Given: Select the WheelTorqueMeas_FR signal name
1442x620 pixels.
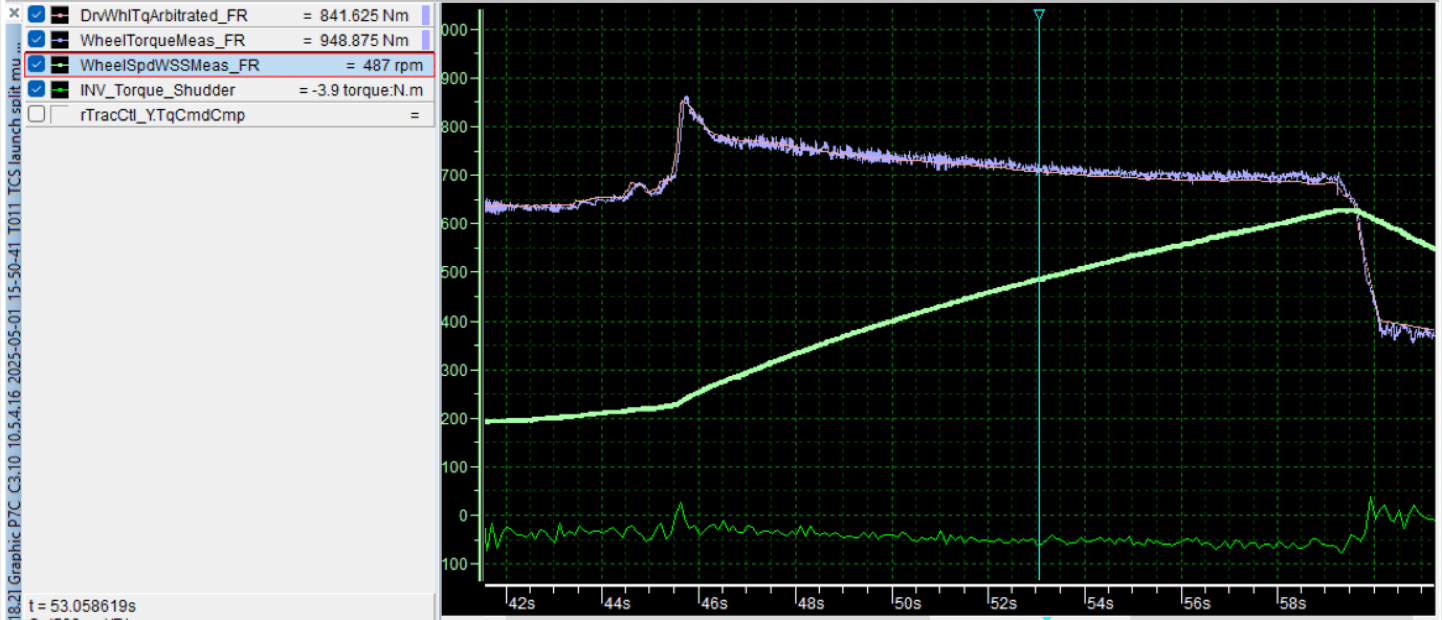Looking at the screenshot, I should [x=162, y=41].
